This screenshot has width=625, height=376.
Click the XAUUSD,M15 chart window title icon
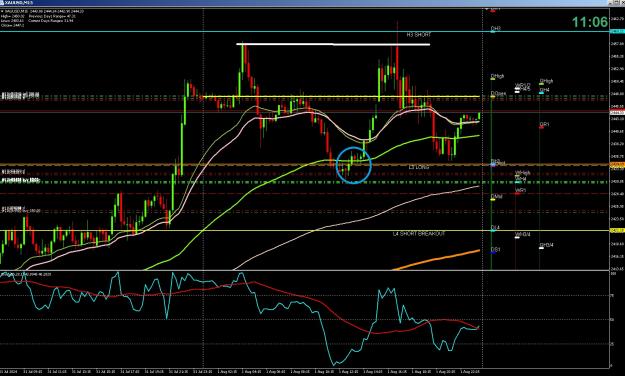pos(2,2)
